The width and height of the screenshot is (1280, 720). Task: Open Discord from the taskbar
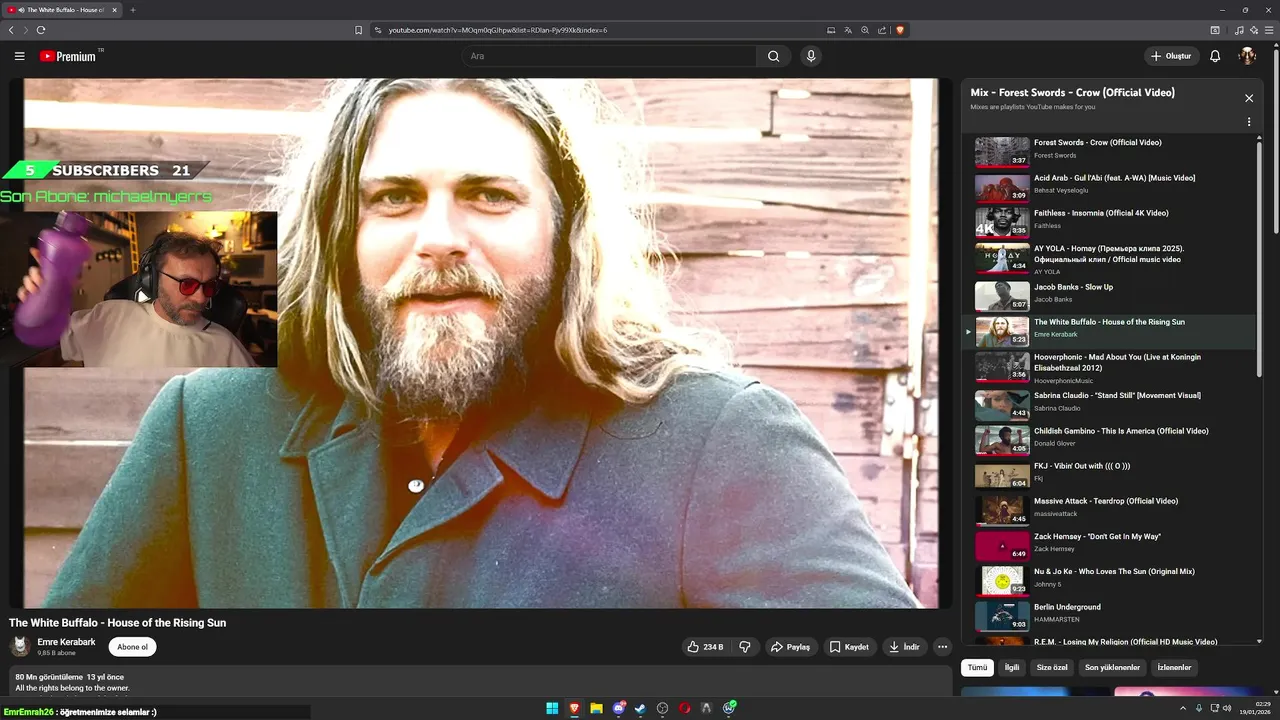(x=619, y=708)
